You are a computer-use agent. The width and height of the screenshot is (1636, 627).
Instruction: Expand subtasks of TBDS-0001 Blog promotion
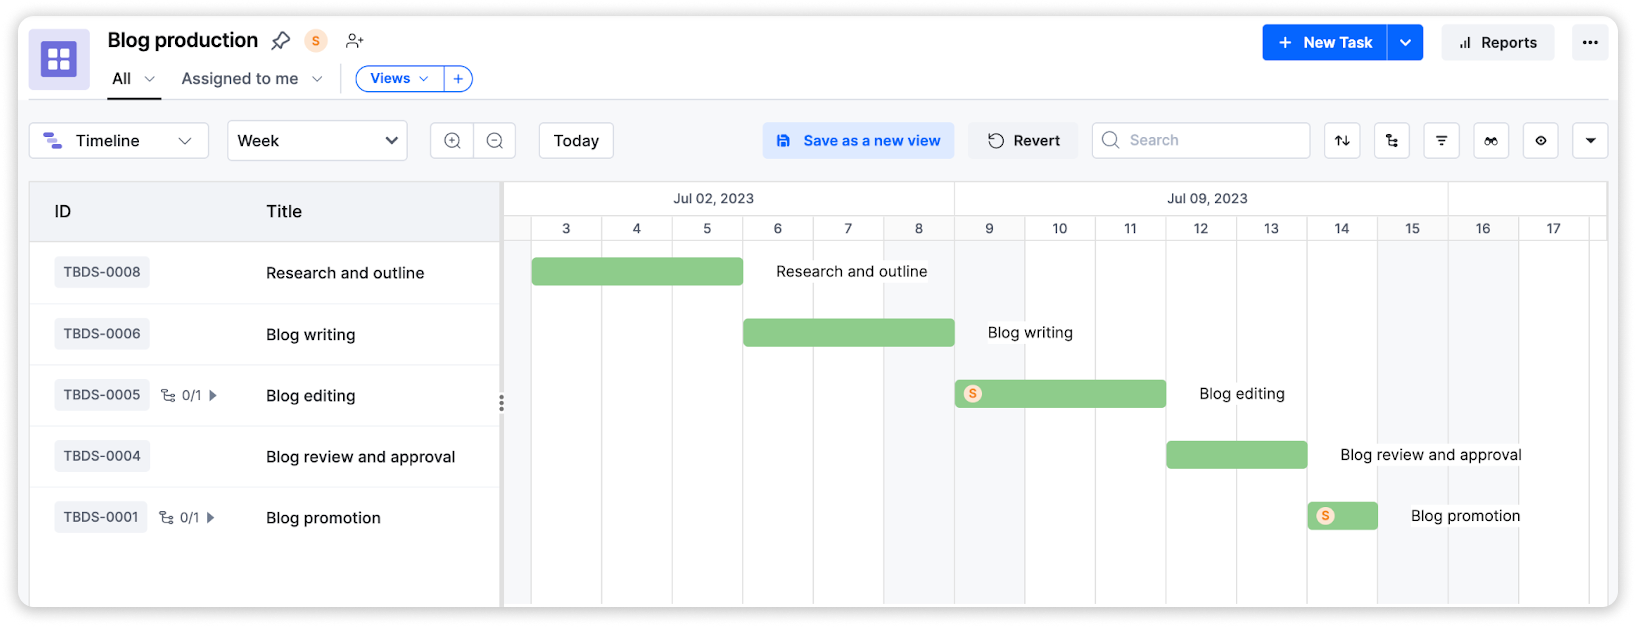pos(211,518)
